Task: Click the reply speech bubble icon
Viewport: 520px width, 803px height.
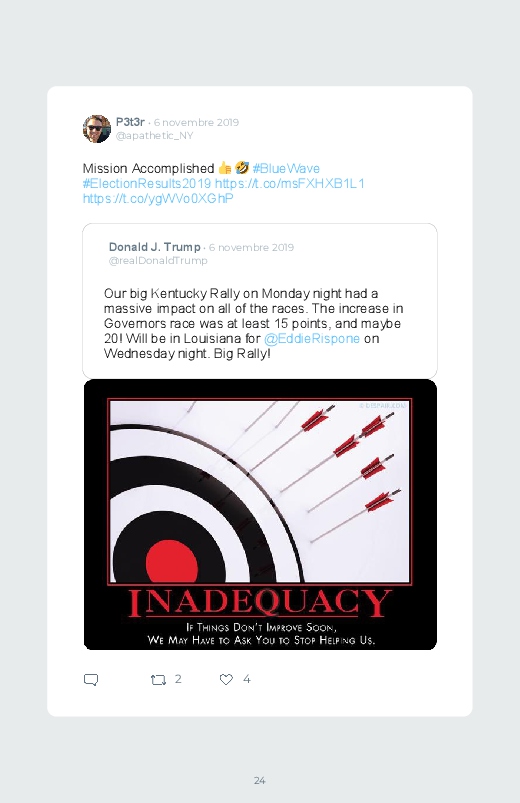Action: tap(91, 680)
